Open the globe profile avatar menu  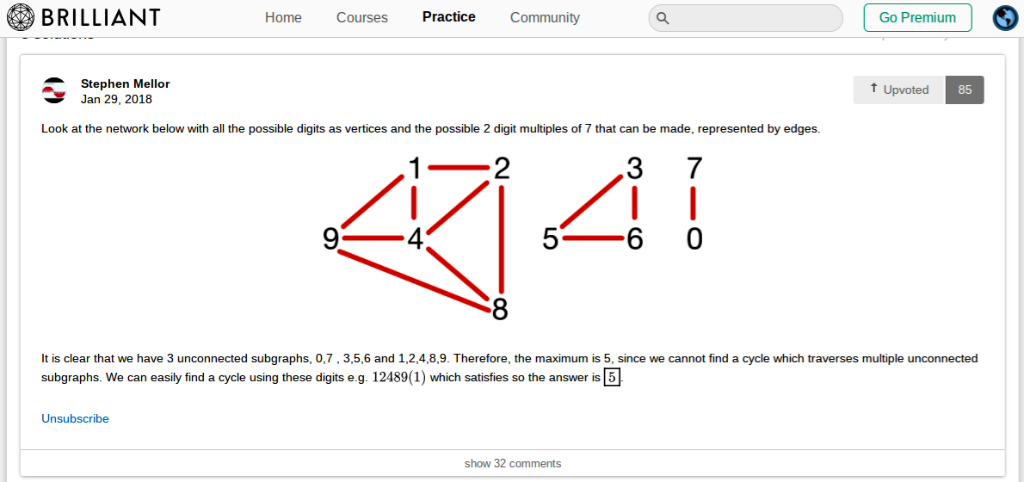point(1005,18)
